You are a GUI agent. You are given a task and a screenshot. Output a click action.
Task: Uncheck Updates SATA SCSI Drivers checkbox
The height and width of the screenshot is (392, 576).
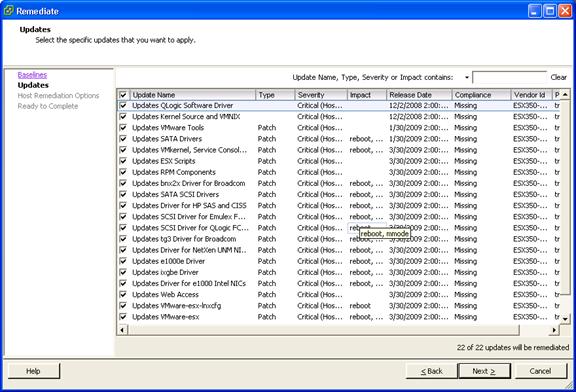[123, 194]
